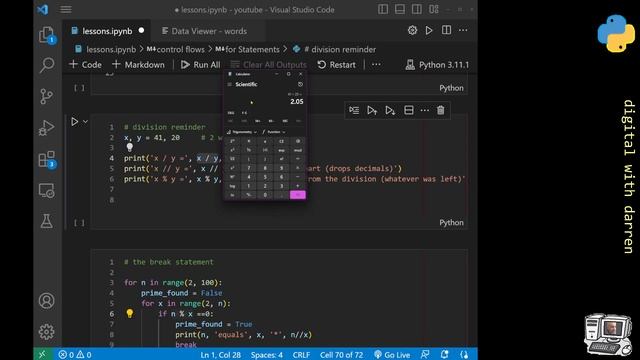Split the editor to the right
Image resolution: width=640 pixels, height=360 pixels.
(x=446, y=30)
